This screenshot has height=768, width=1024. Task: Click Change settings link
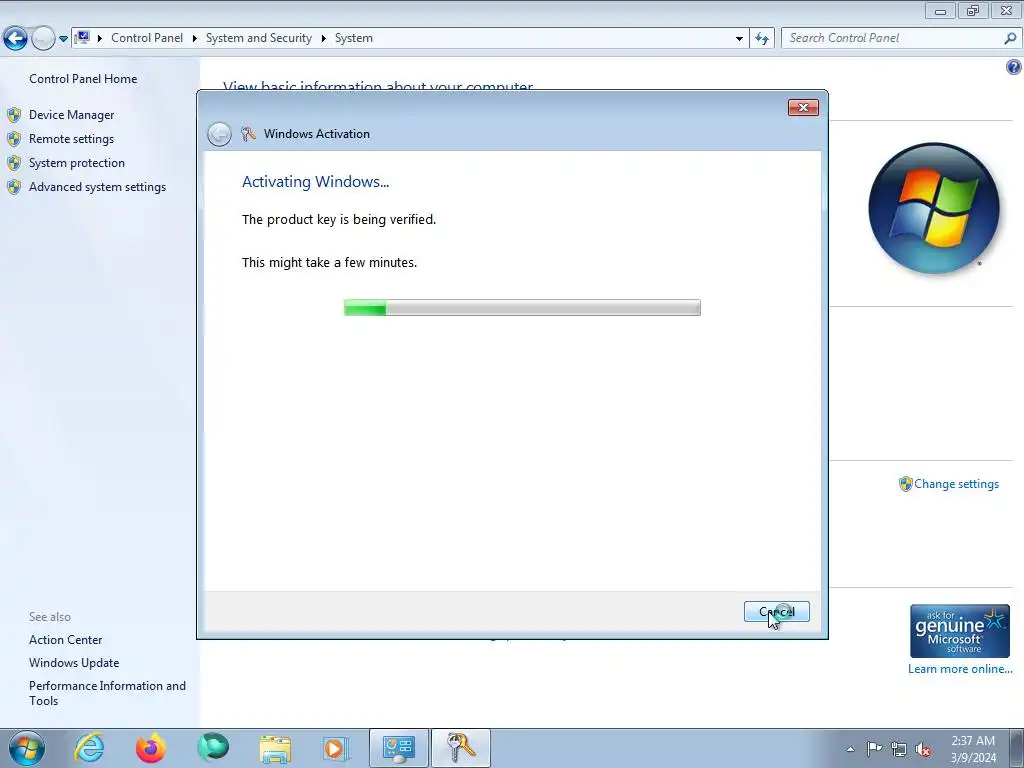956,484
